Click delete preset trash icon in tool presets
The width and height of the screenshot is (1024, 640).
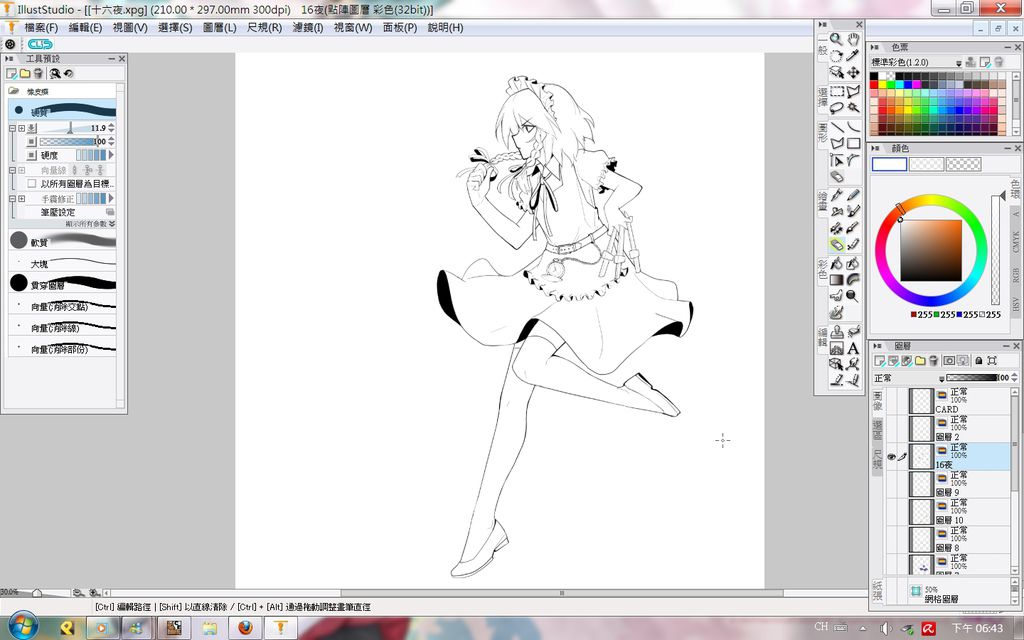(x=38, y=73)
